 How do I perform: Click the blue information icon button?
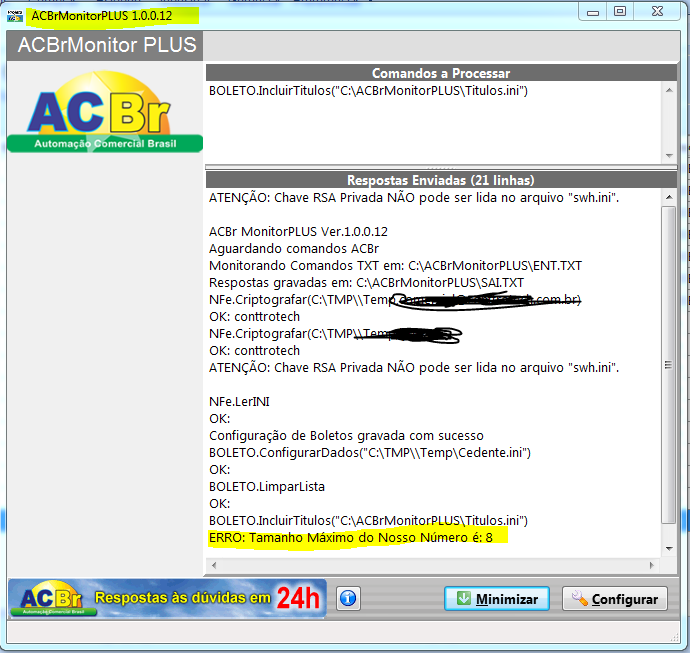[348, 598]
